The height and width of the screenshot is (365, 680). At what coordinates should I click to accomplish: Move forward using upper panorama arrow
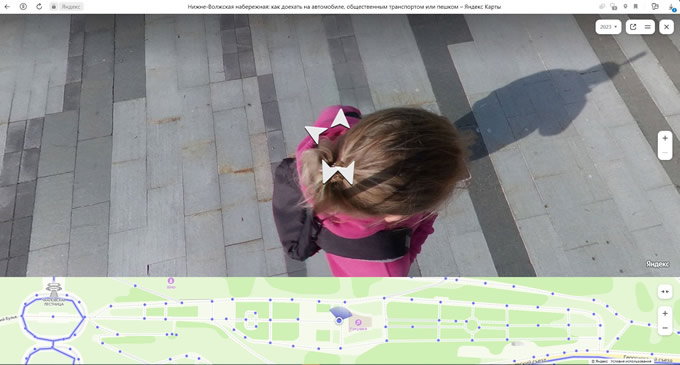point(341,119)
